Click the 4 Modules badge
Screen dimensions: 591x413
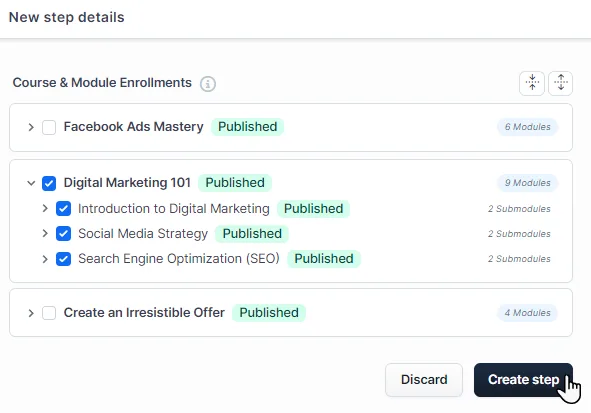(x=527, y=313)
